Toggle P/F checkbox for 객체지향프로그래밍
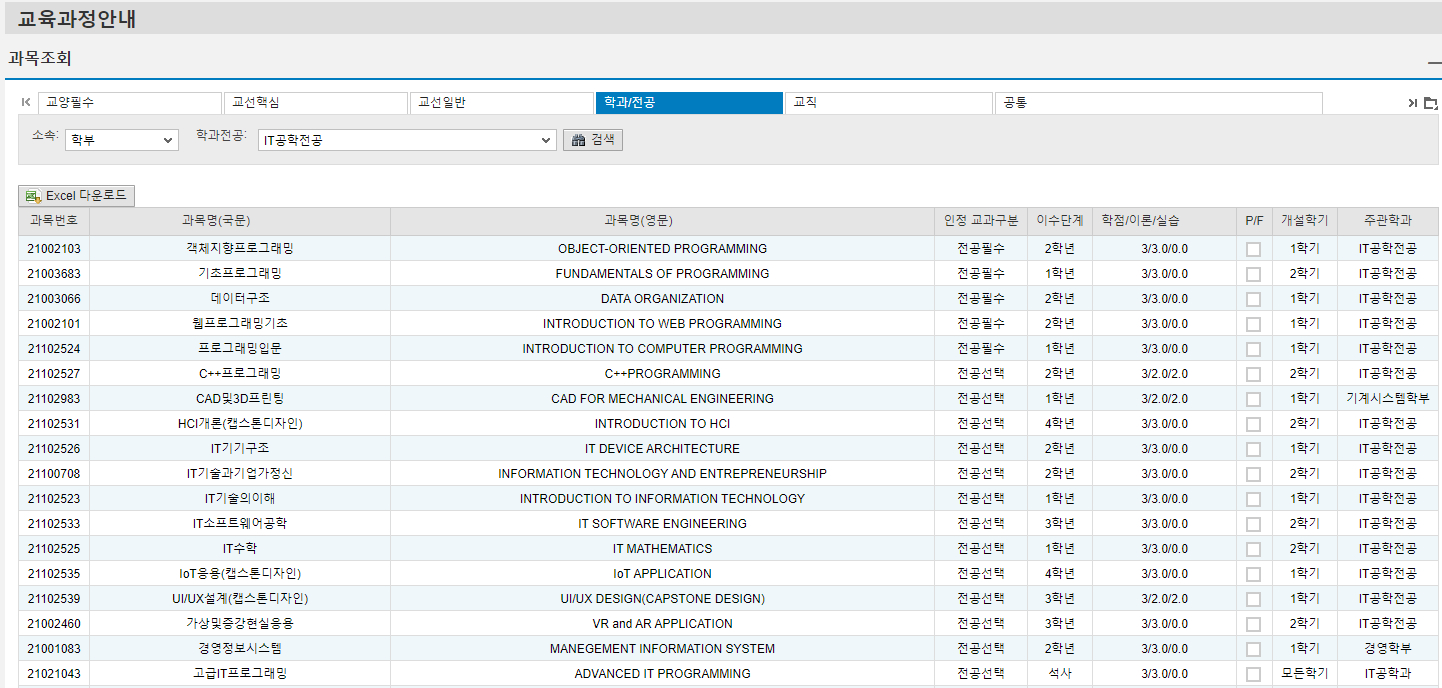This screenshot has height=688, width=1442. click(x=1253, y=249)
